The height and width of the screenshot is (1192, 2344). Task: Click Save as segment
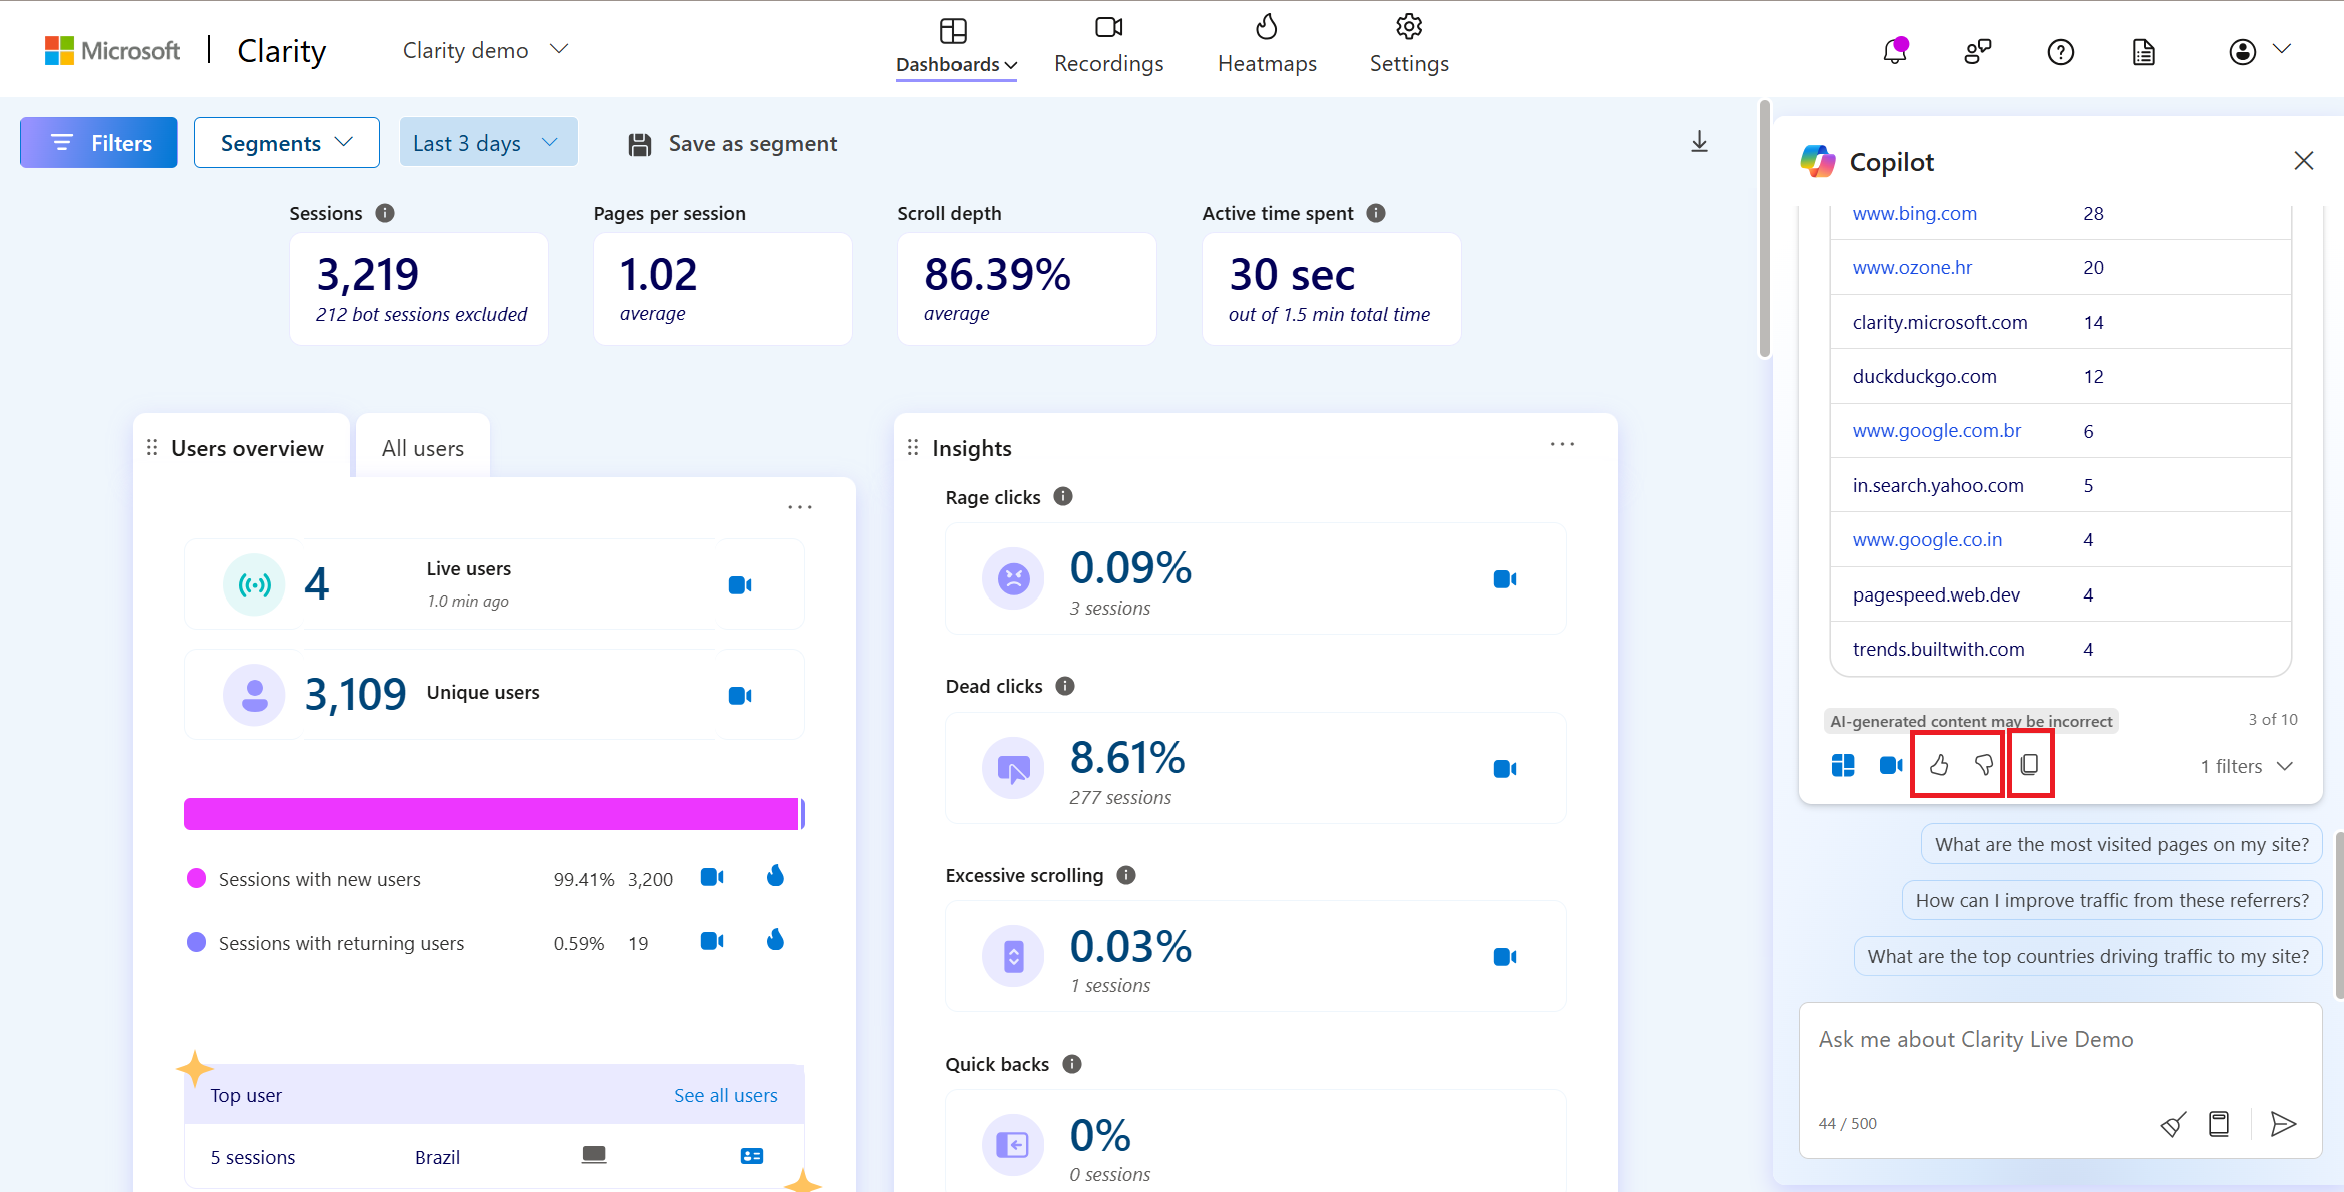pos(733,144)
